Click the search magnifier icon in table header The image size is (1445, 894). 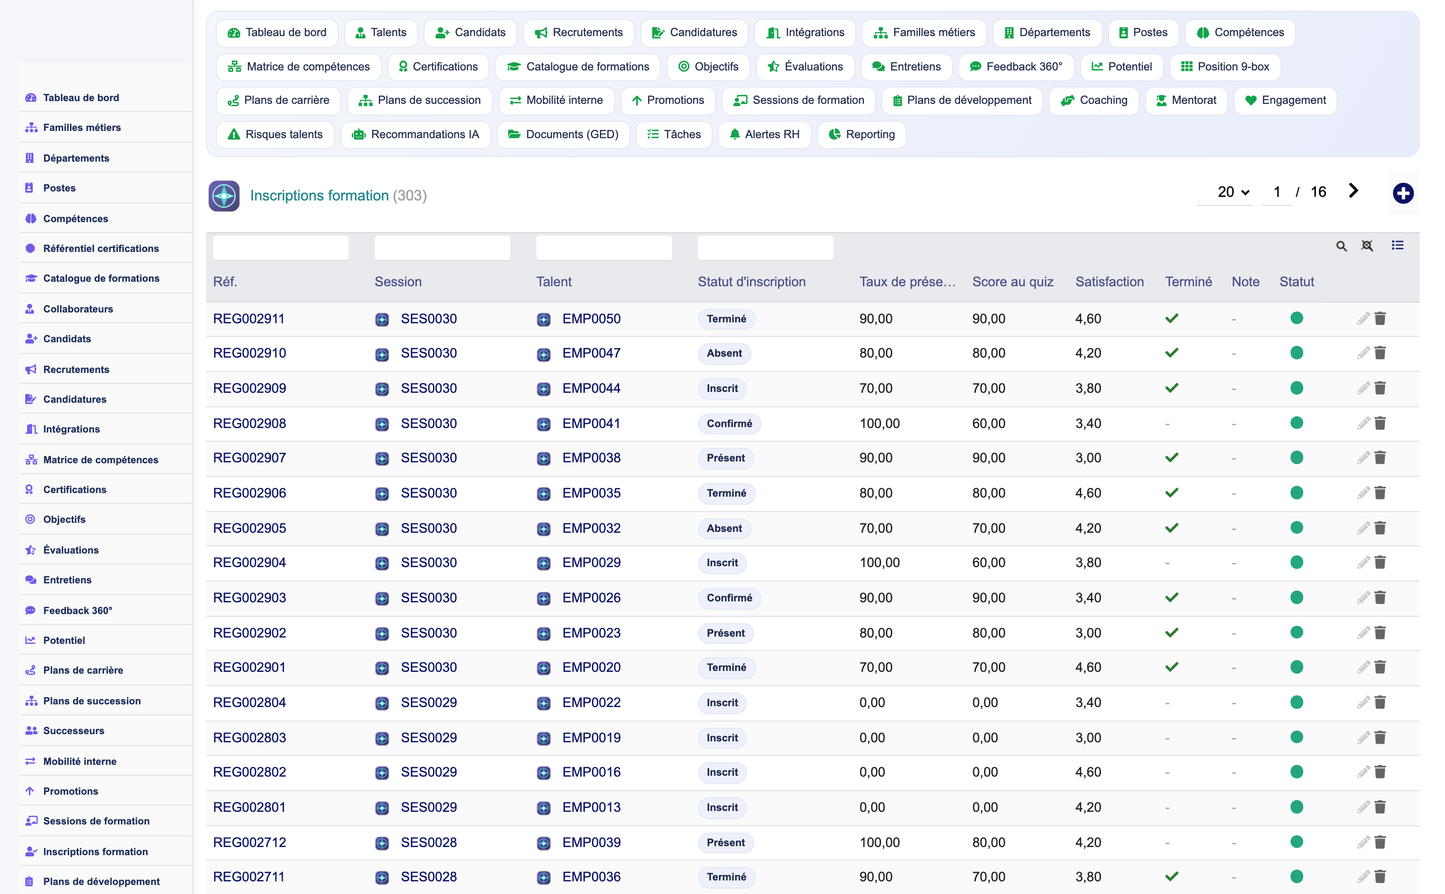1341,246
